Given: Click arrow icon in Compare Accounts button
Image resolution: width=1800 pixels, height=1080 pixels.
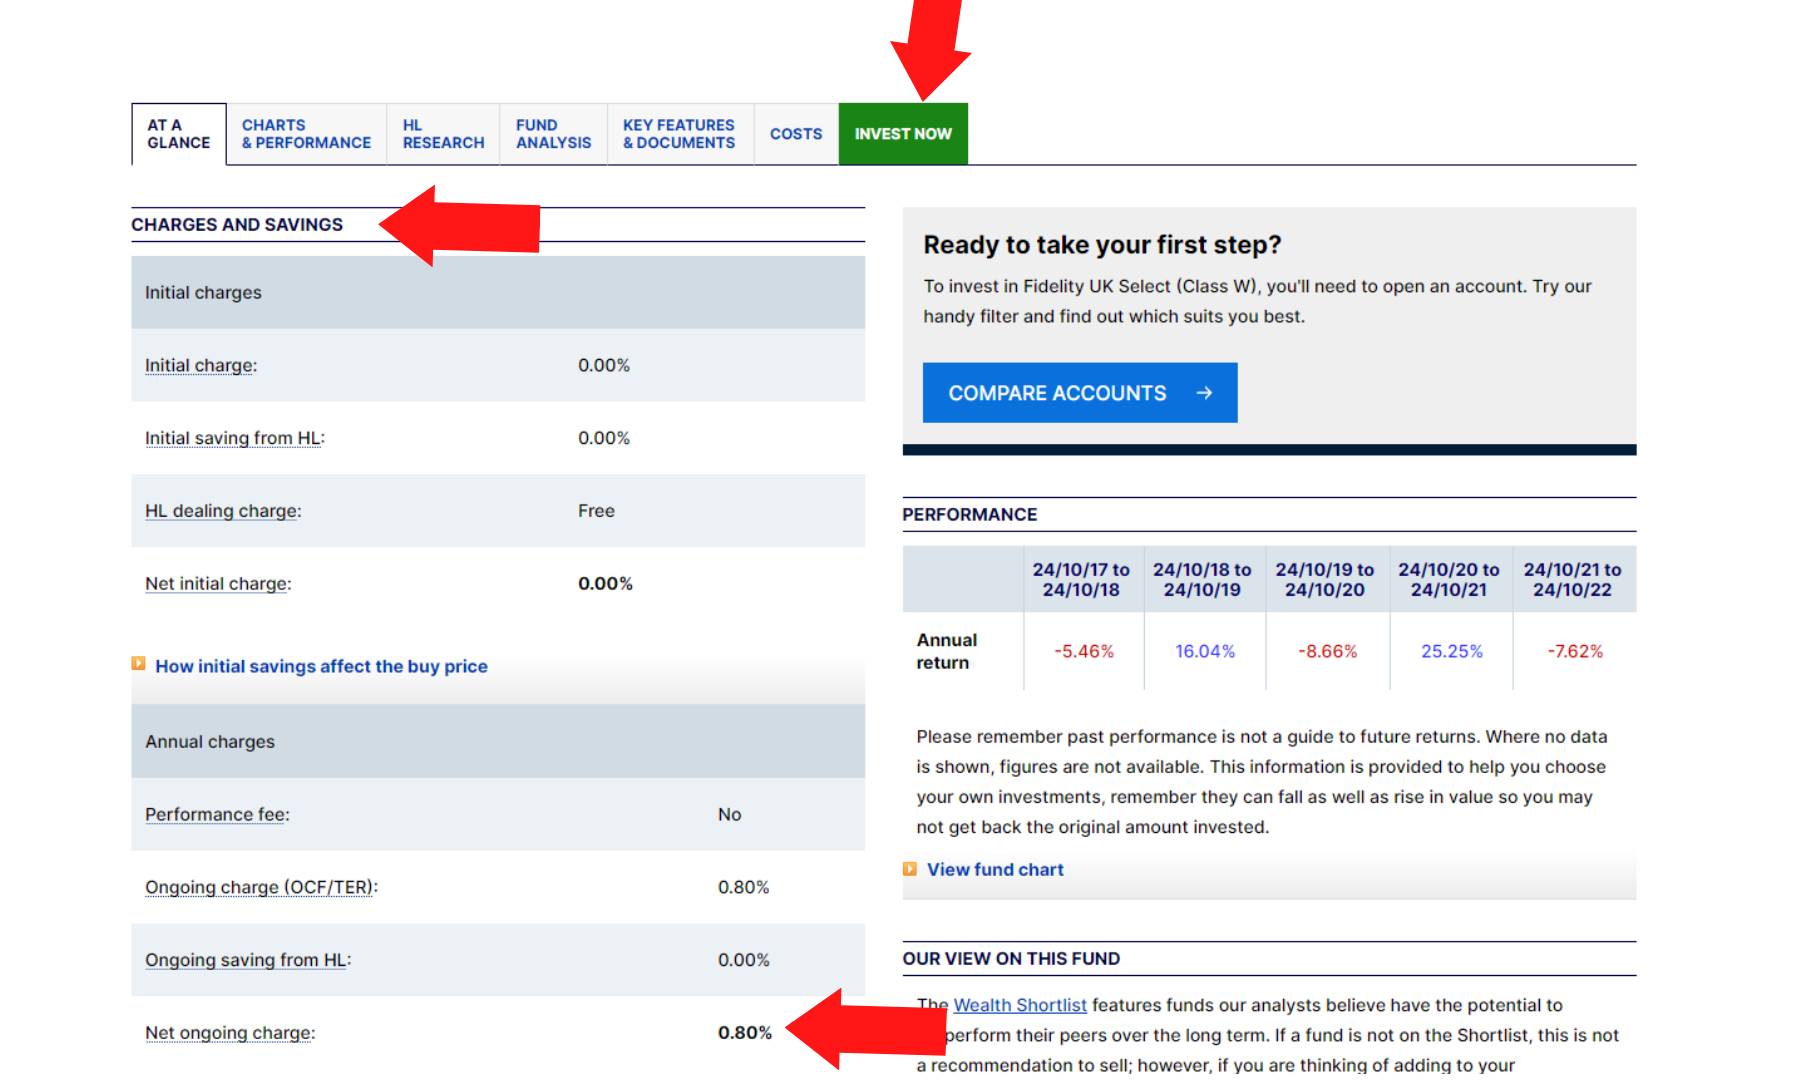Looking at the screenshot, I should (1204, 393).
